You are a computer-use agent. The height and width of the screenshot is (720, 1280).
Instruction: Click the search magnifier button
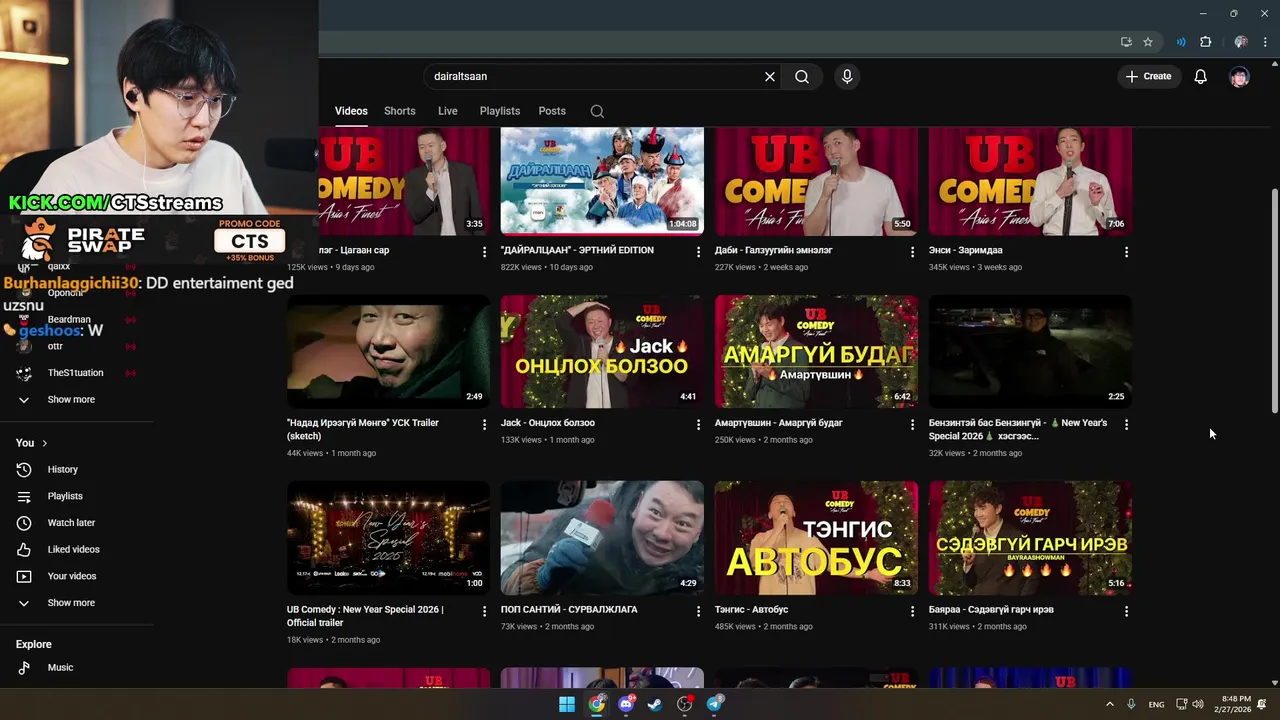point(802,77)
